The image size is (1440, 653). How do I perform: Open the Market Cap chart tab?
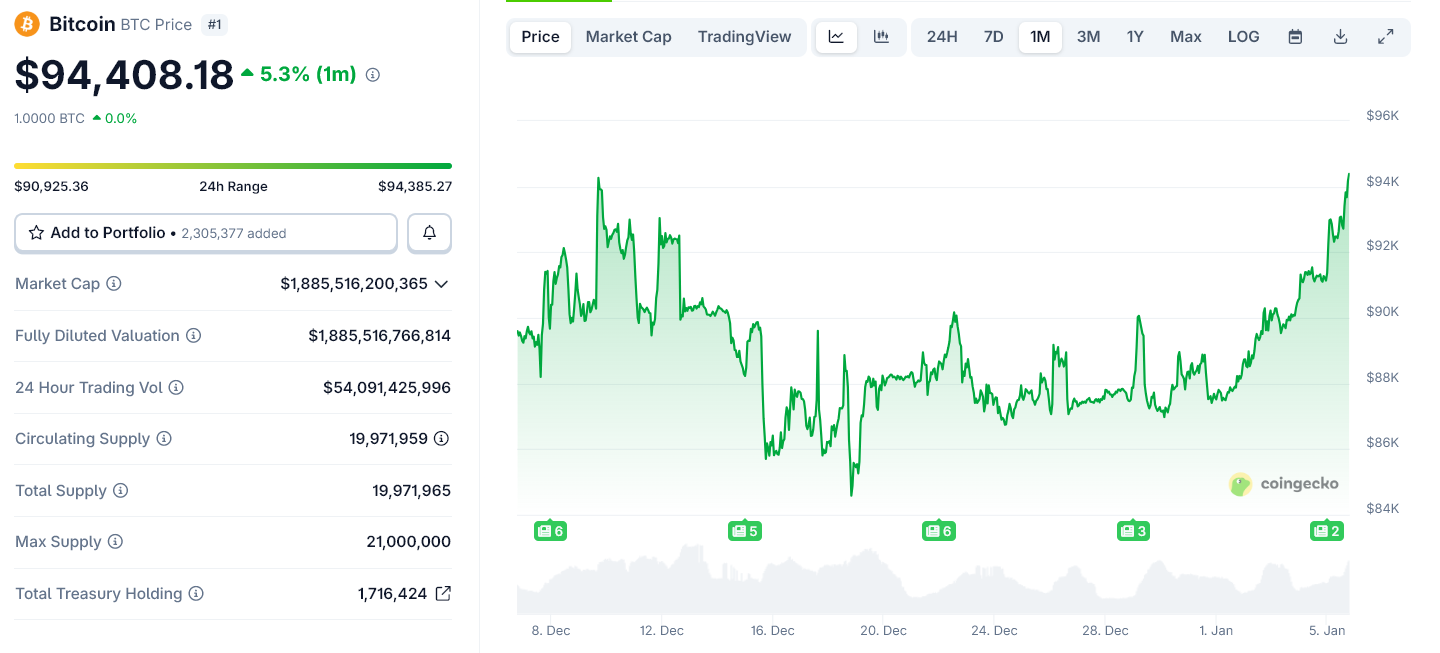pos(628,36)
